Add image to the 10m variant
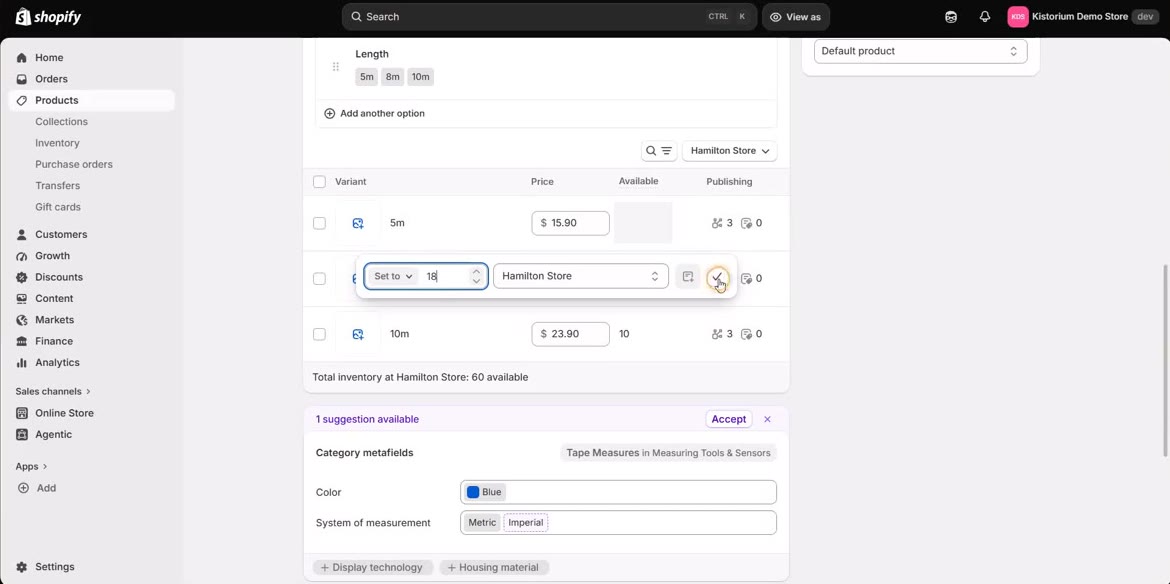Viewport: 1170px width, 584px height. 358,334
